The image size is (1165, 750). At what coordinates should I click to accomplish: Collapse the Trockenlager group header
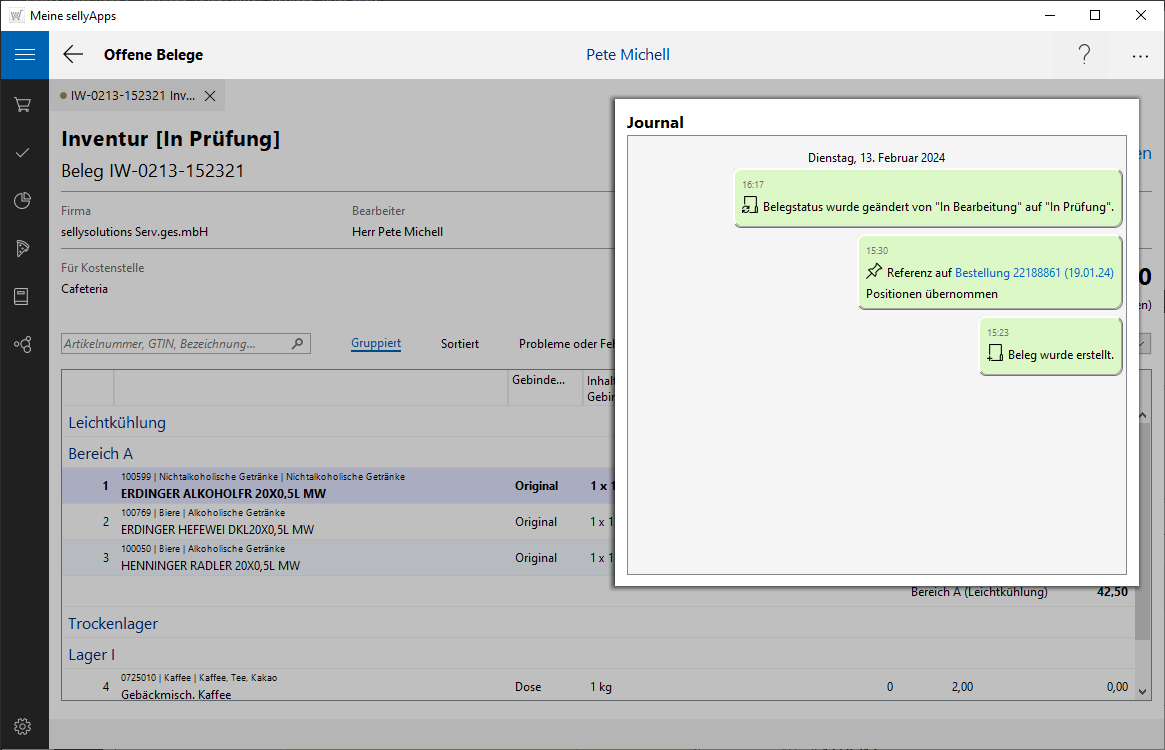[x=113, y=623]
